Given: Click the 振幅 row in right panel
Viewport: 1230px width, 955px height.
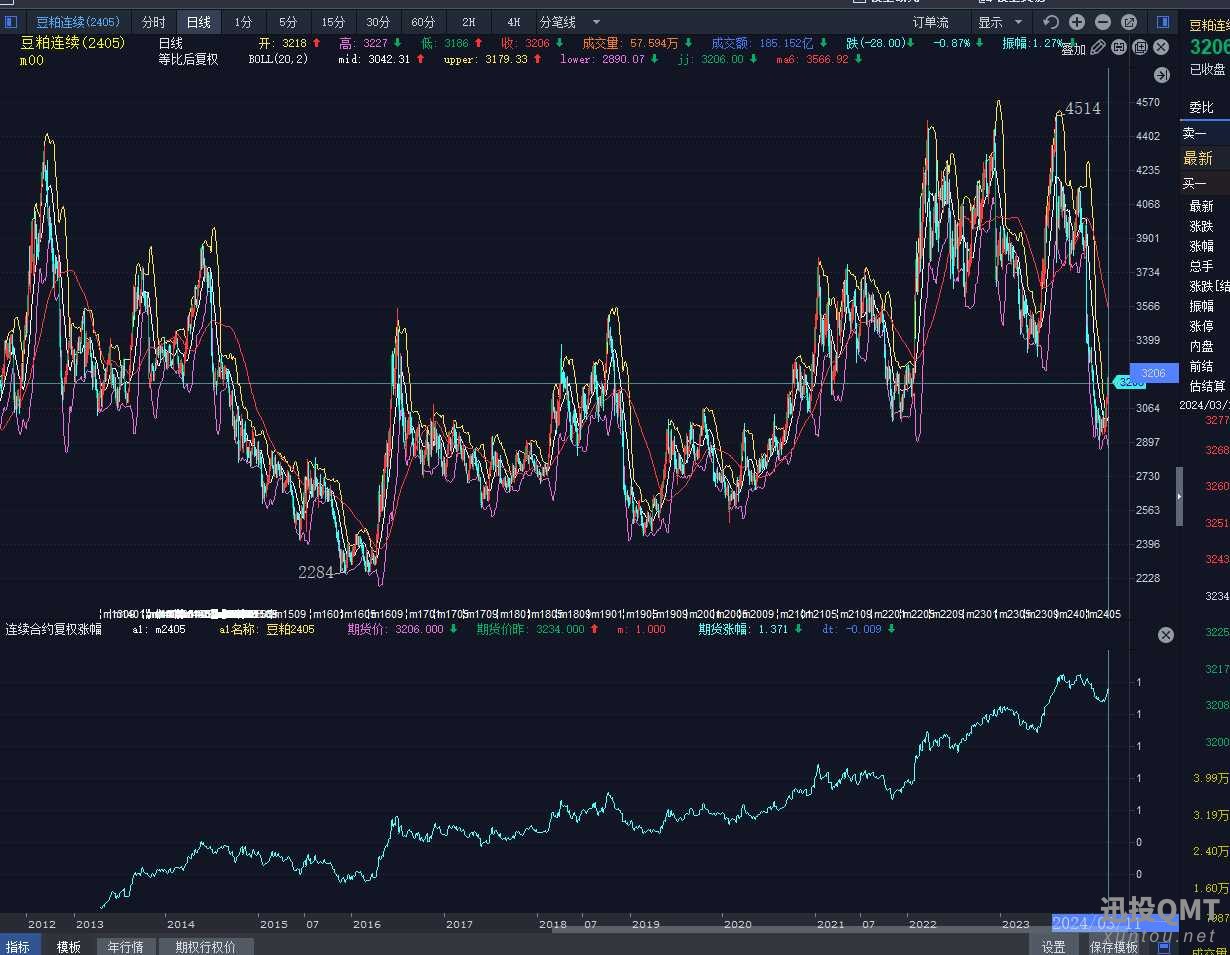Looking at the screenshot, I should pos(1205,306).
